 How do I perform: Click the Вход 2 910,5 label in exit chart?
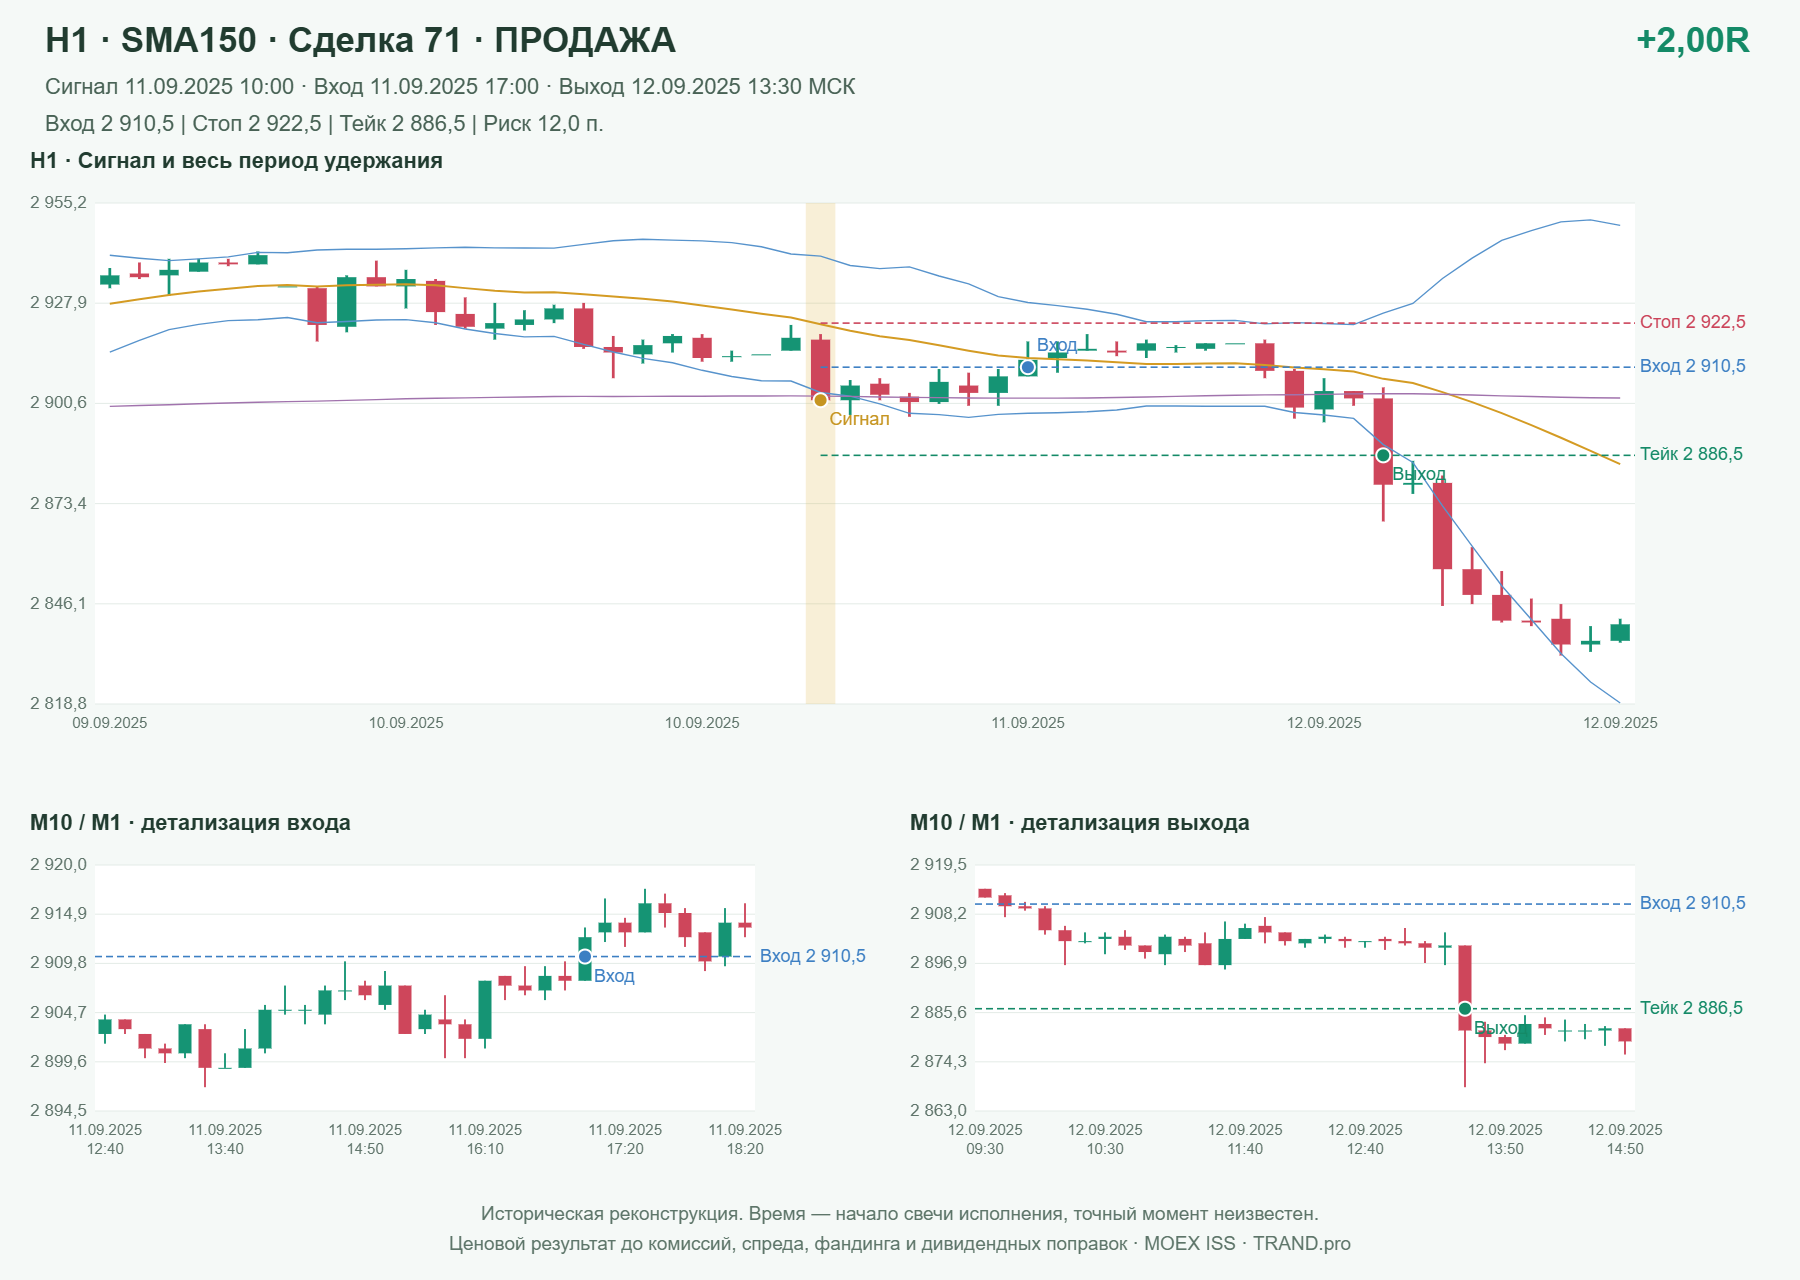[x=1693, y=903]
